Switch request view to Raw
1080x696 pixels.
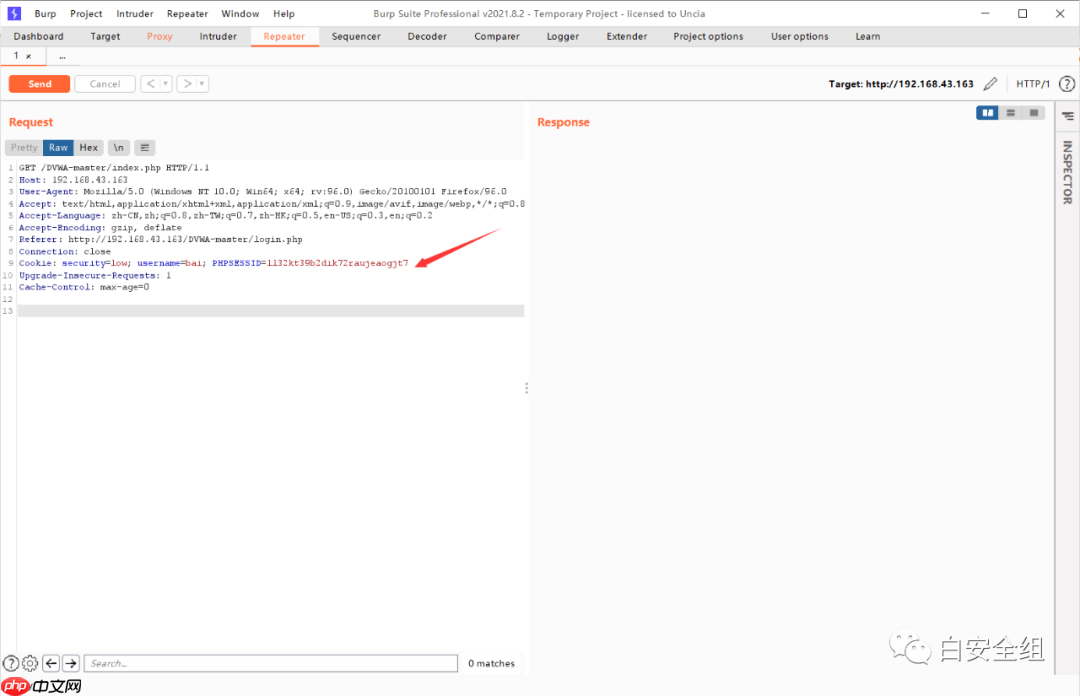pos(59,147)
